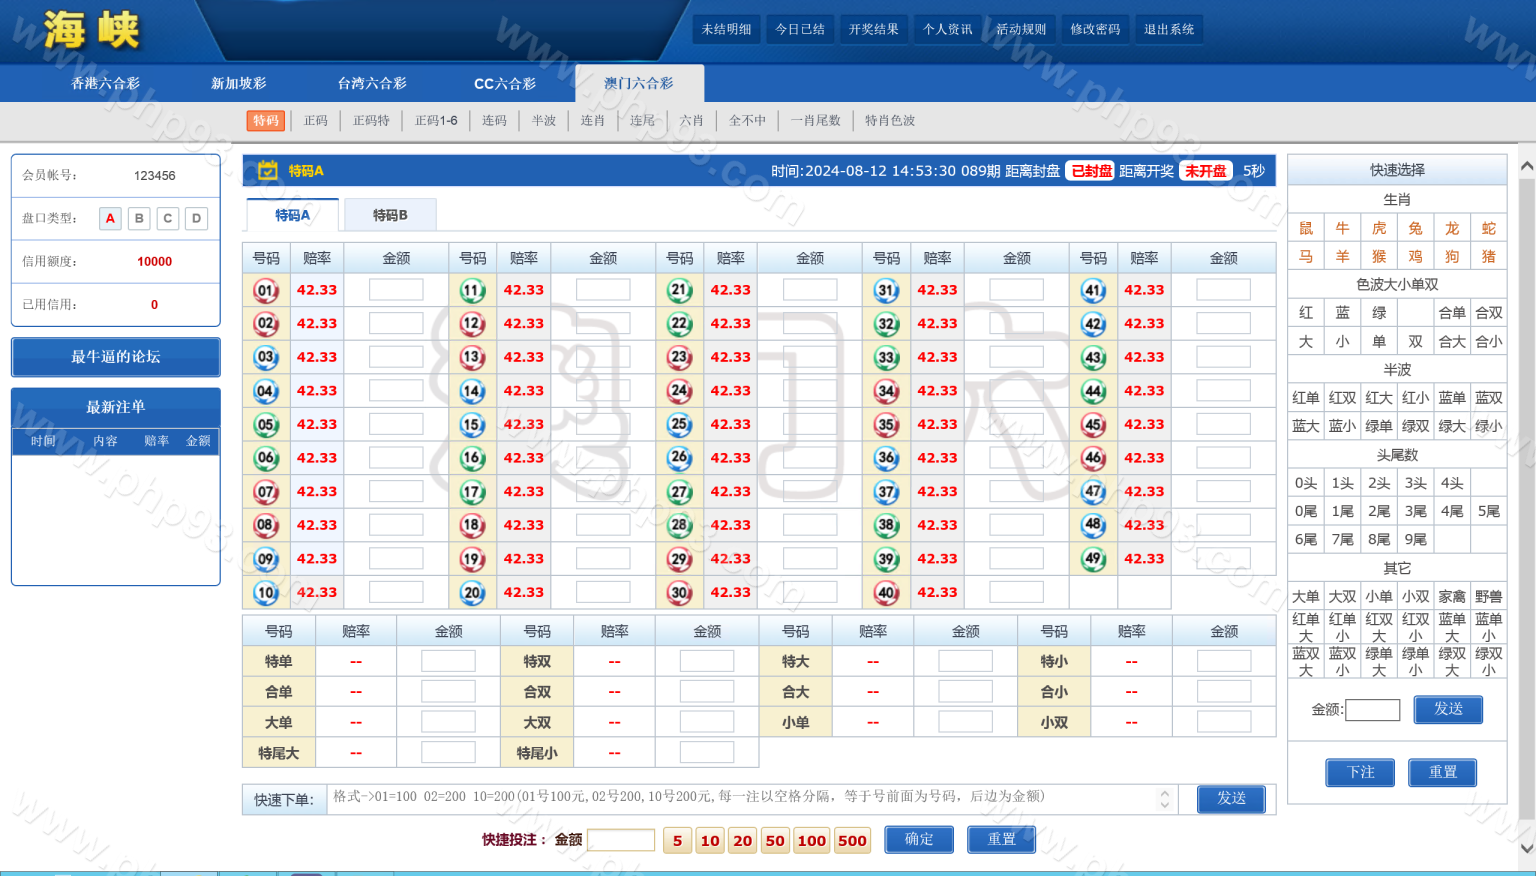Click the calendar icon beside 特码A header
Screen dimensions: 1536x876
coord(267,171)
